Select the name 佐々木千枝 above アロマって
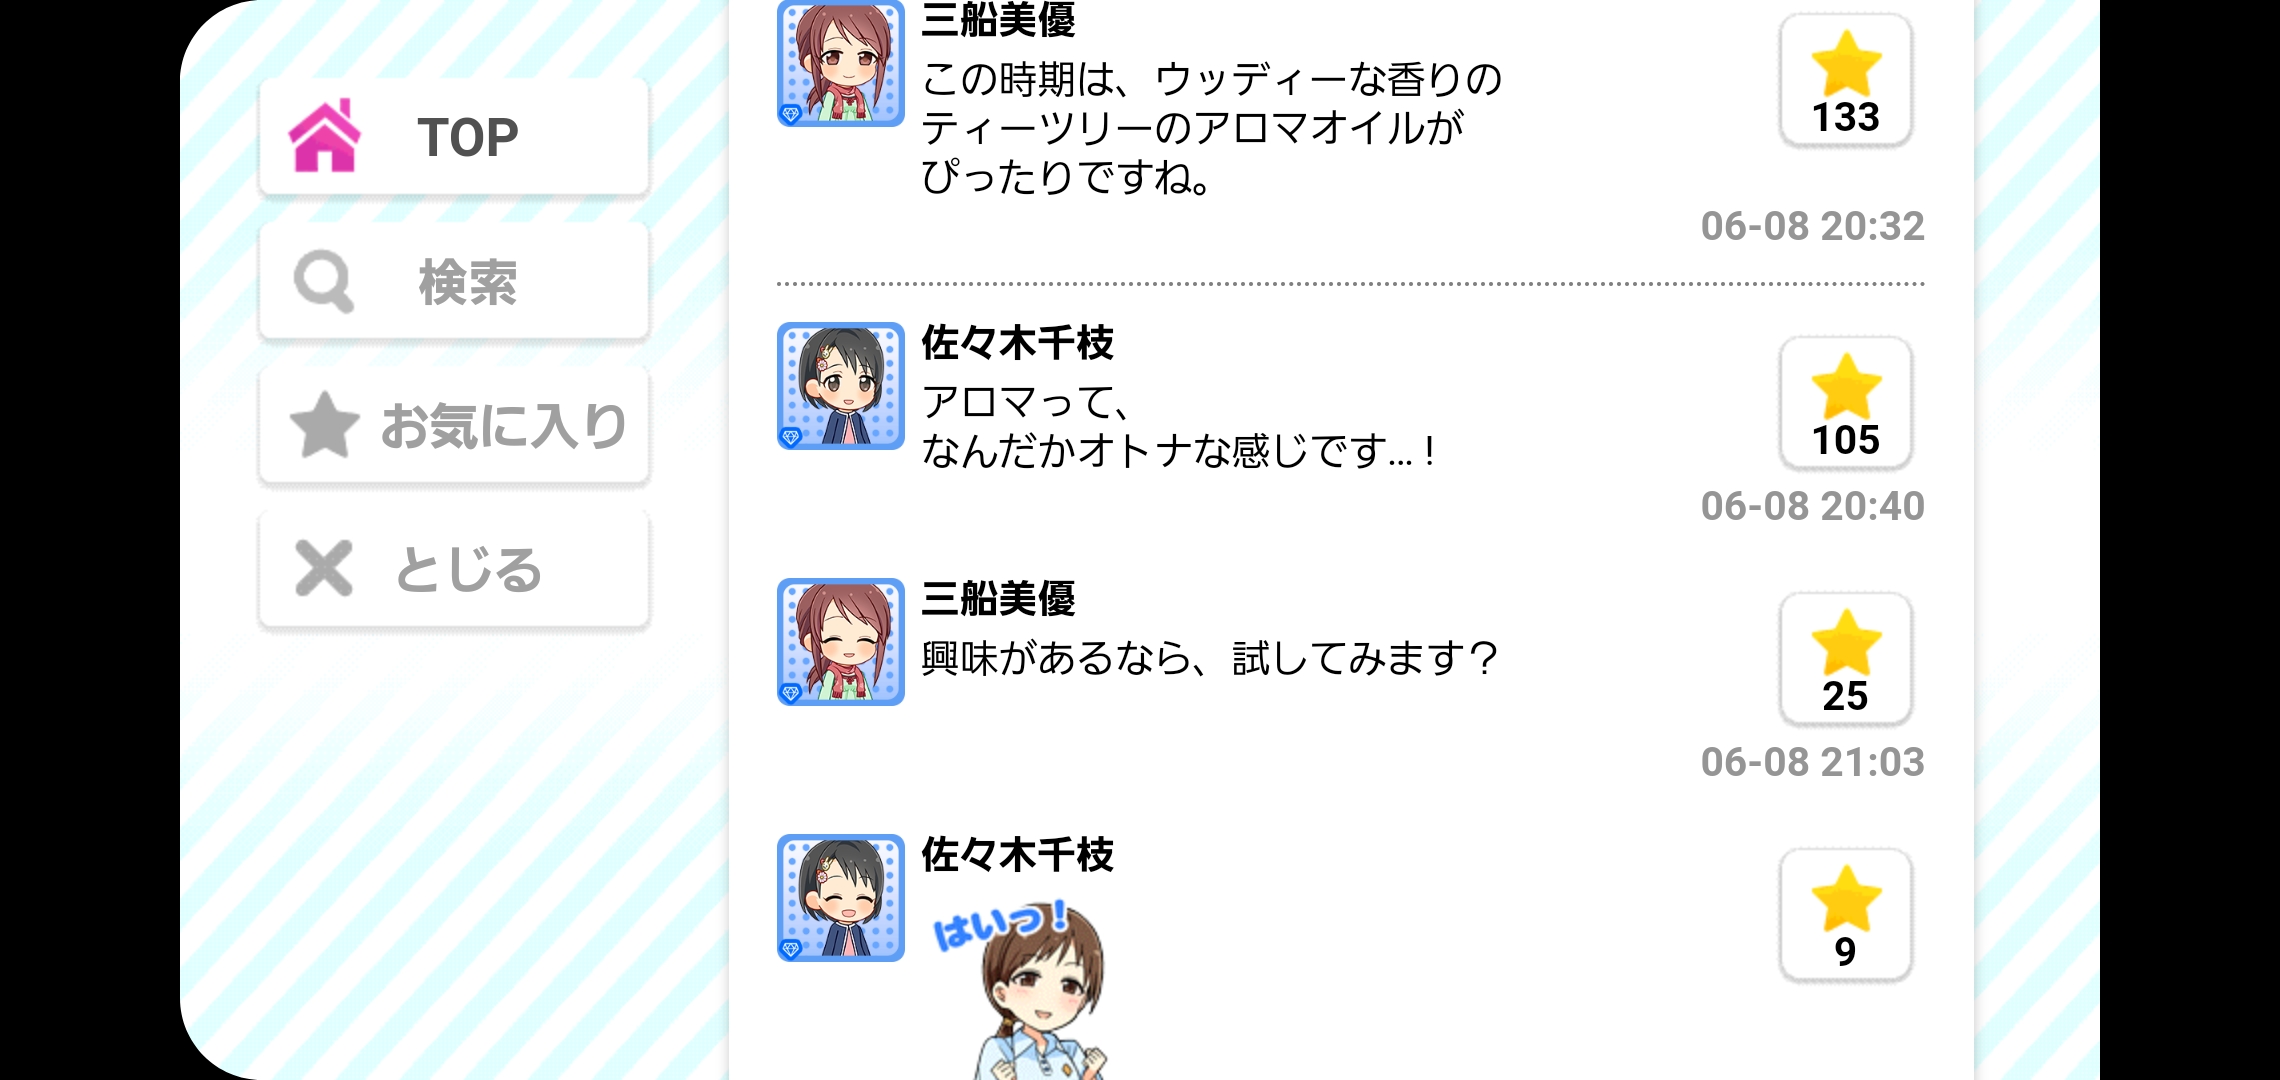Image resolution: width=2280 pixels, height=1080 pixels. 1017,343
